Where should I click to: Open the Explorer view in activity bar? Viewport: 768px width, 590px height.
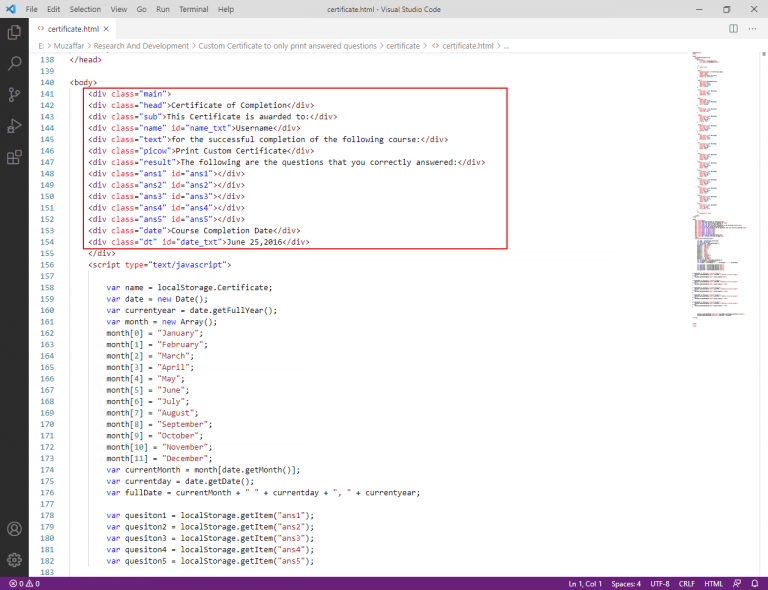14,33
